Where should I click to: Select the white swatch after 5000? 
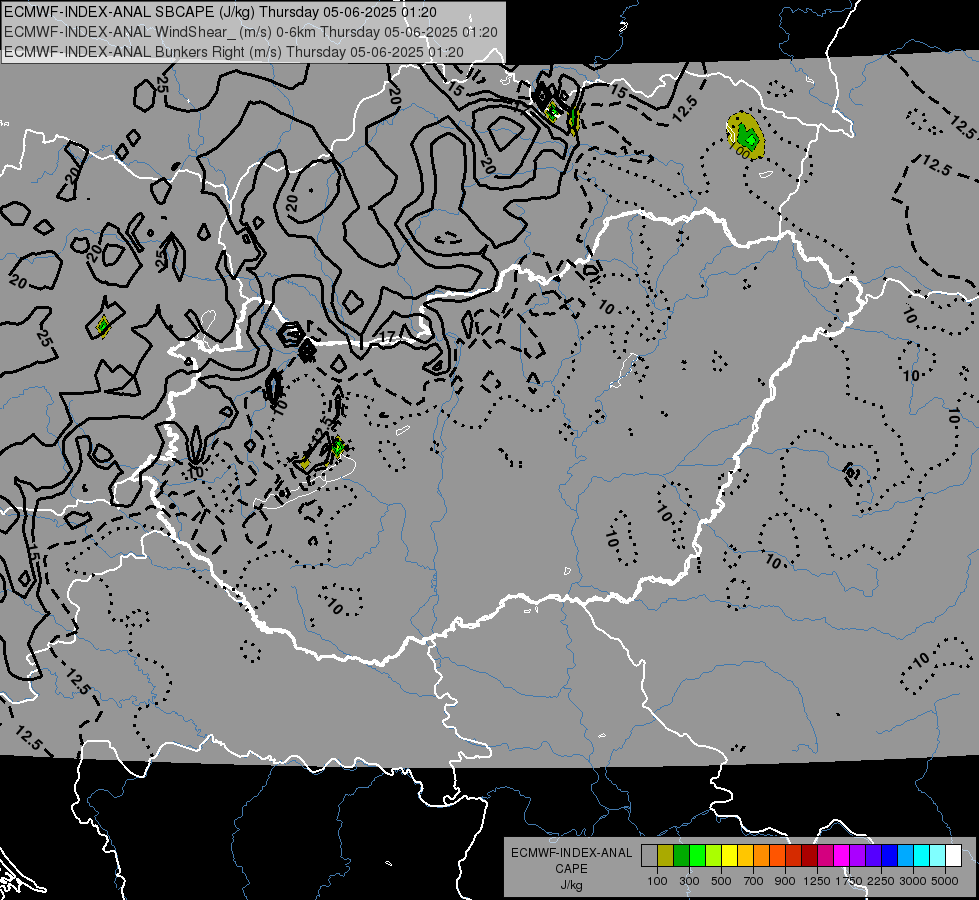[953, 855]
